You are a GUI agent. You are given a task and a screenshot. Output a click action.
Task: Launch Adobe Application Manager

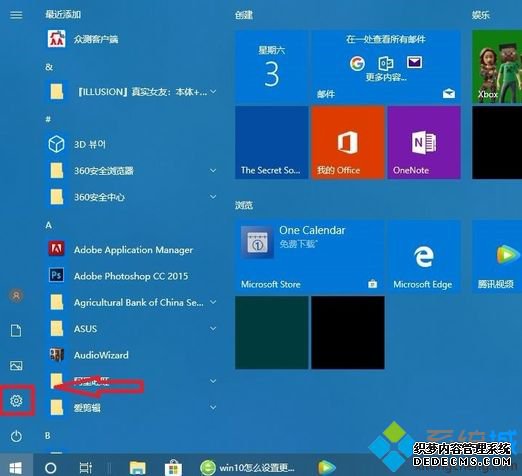click(131, 250)
